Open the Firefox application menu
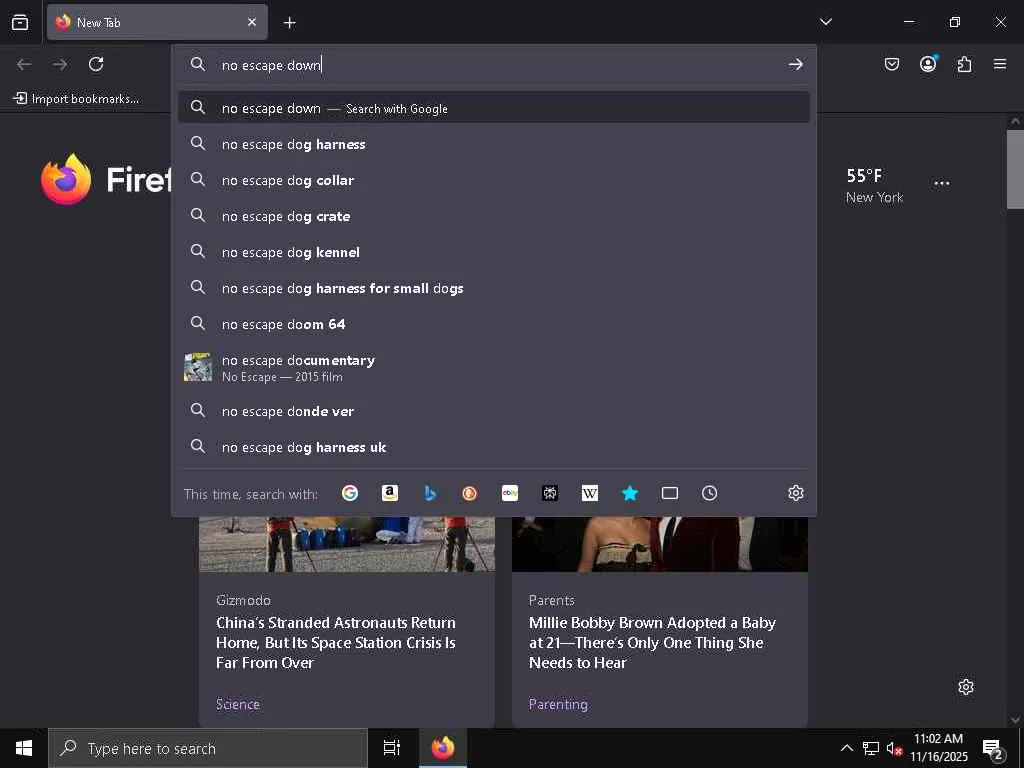This screenshot has height=768, width=1024. 1000,64
